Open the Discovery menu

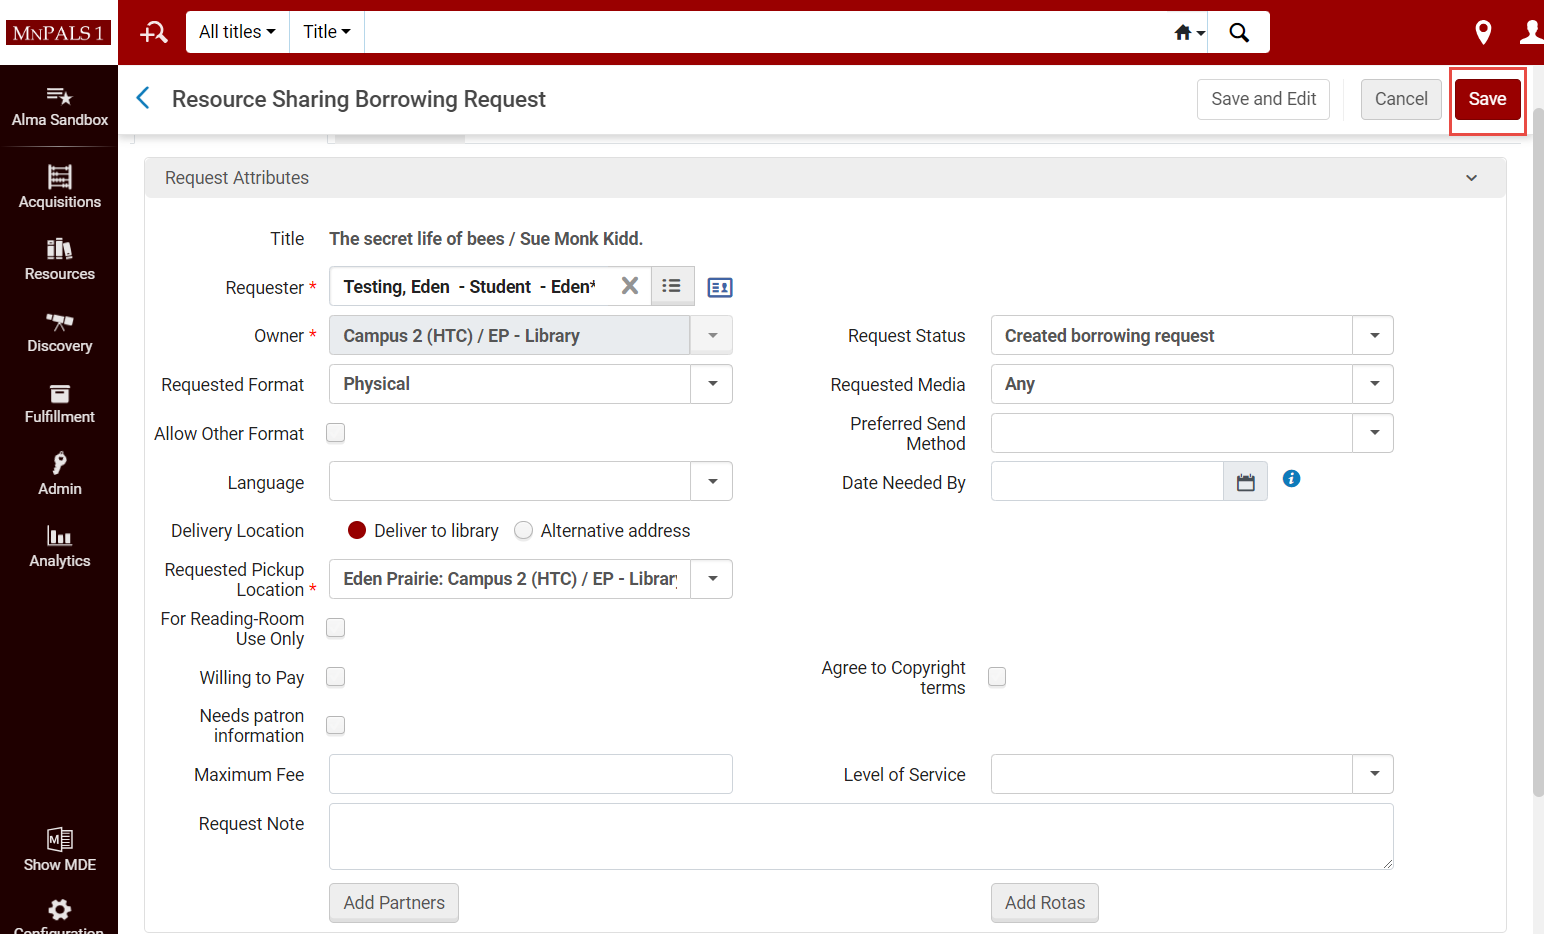pos(60,332)
